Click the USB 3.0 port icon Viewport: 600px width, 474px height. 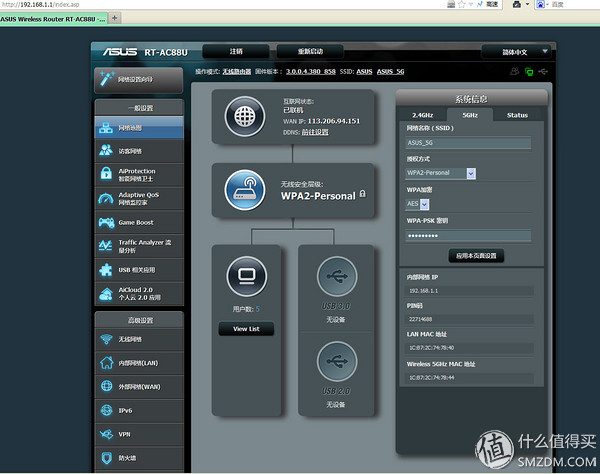tap(337, 277)
